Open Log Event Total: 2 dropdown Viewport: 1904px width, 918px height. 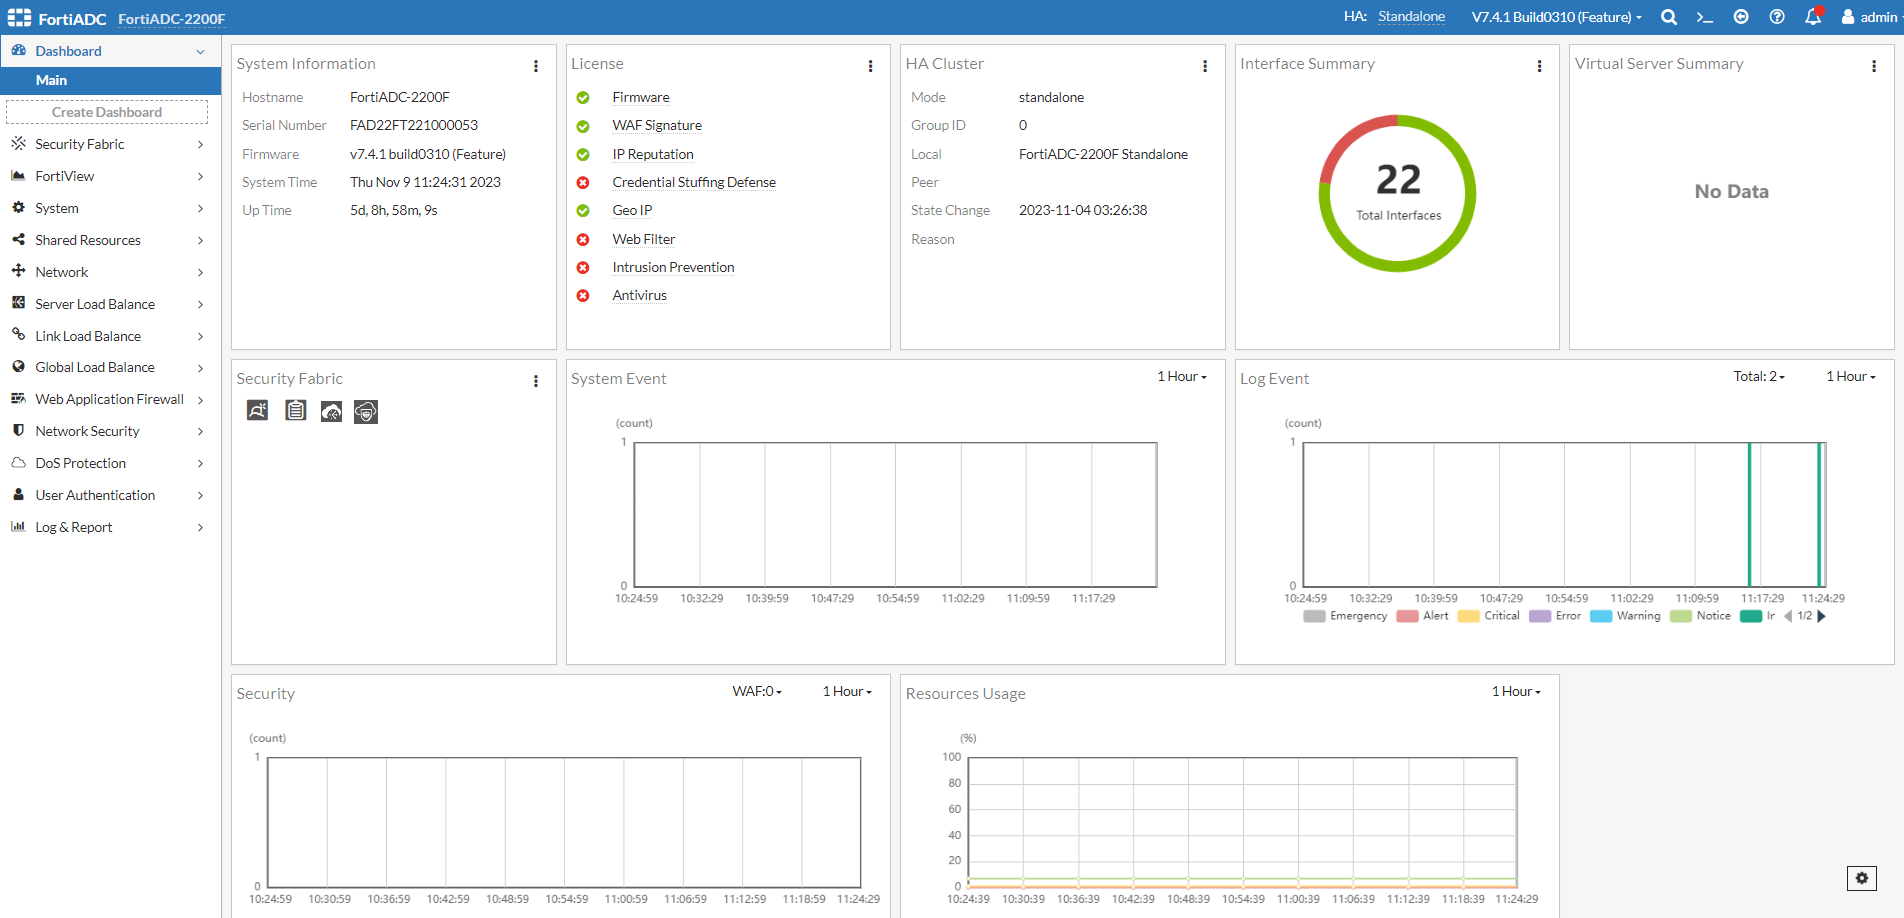[1759, 377]
